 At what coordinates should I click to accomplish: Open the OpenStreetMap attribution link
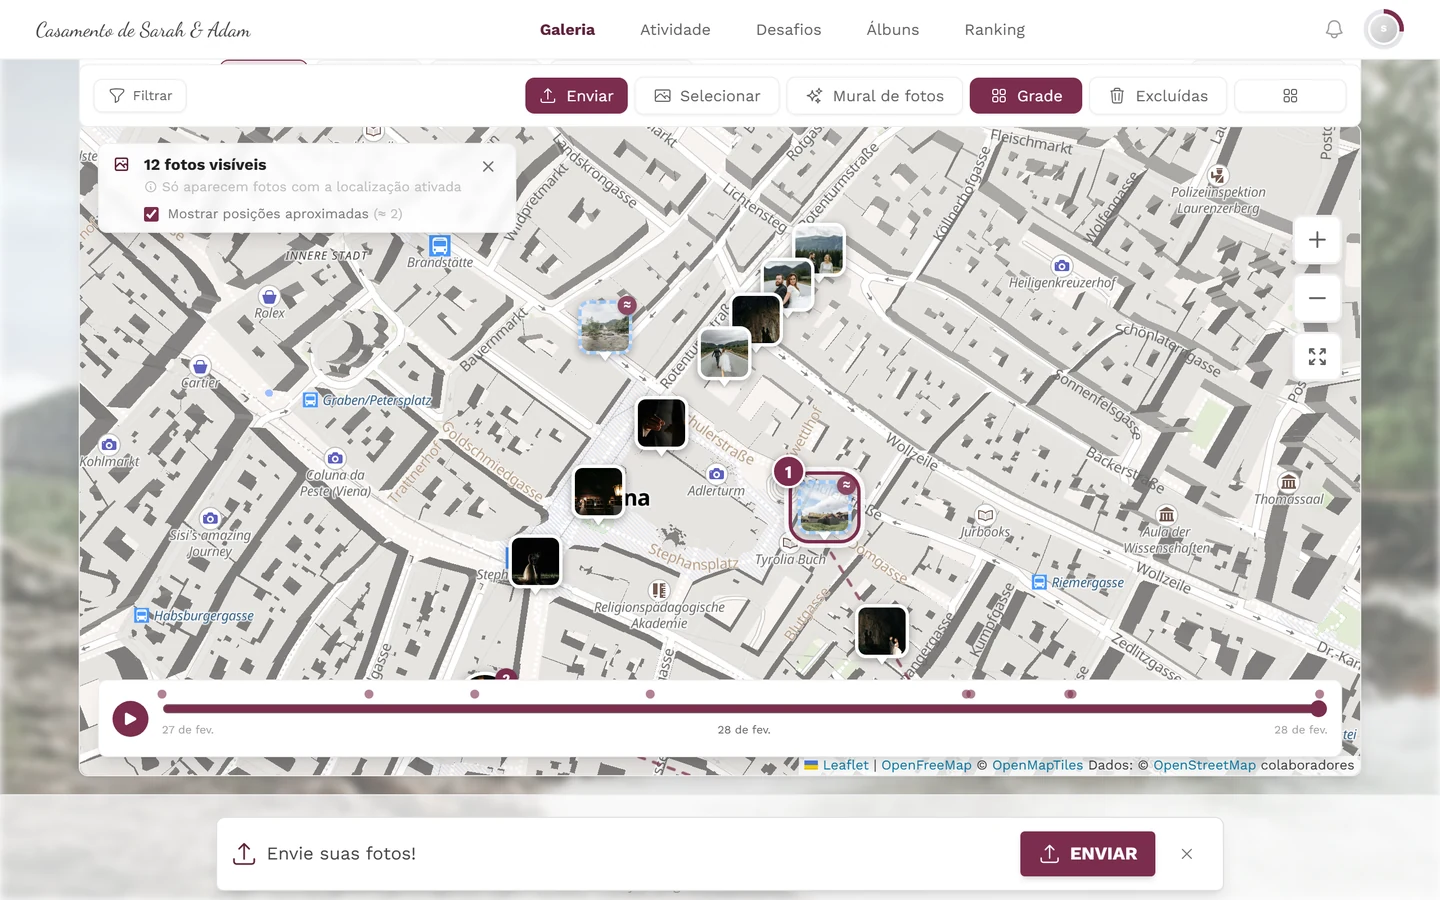click(1204, 765)
